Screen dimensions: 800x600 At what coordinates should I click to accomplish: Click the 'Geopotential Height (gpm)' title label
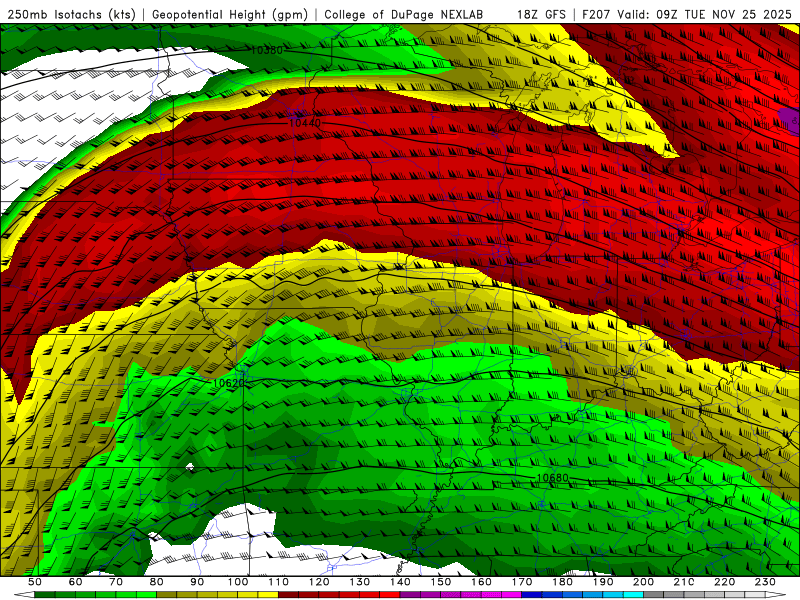coord(230,14)
